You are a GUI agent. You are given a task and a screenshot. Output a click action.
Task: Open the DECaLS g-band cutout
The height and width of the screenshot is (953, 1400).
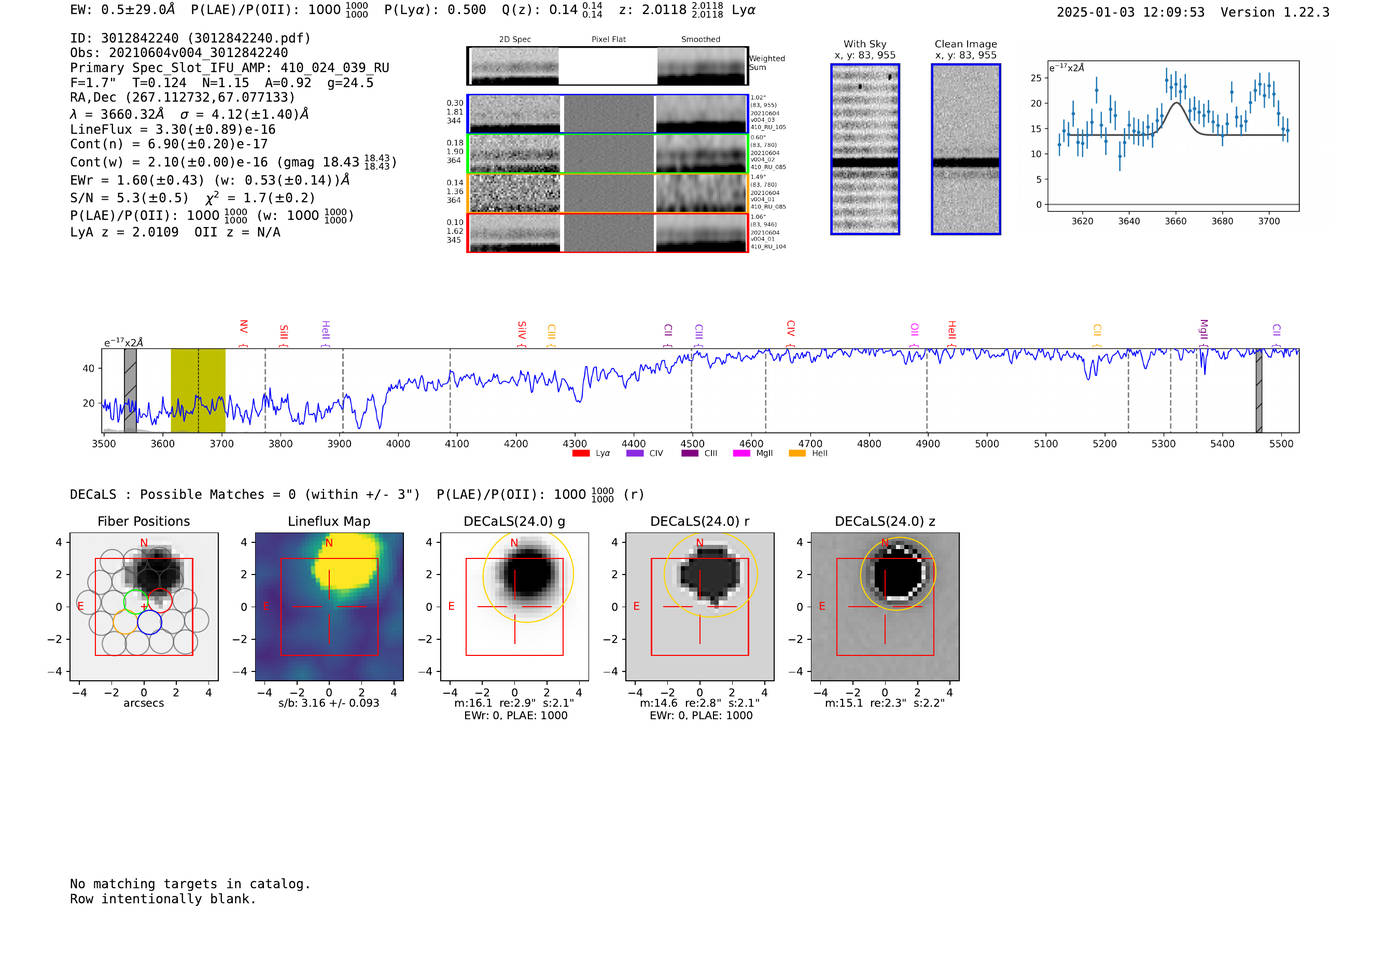coord(514,606)
